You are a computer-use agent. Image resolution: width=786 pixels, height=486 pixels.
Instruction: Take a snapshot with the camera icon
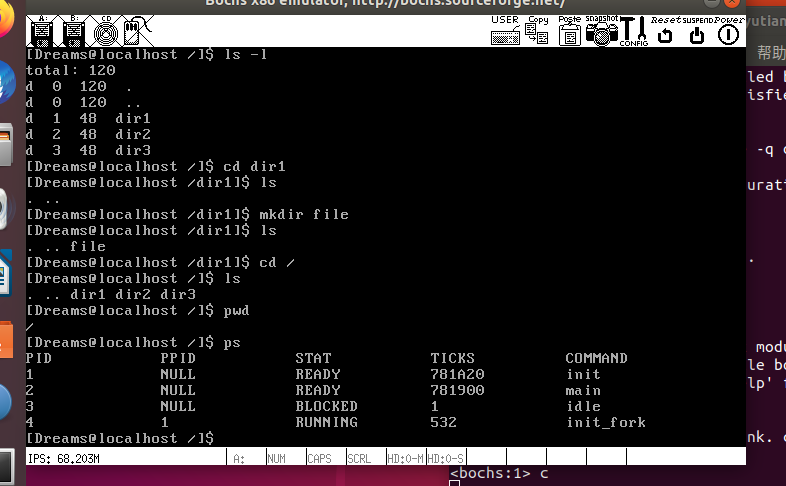[602, 31]
